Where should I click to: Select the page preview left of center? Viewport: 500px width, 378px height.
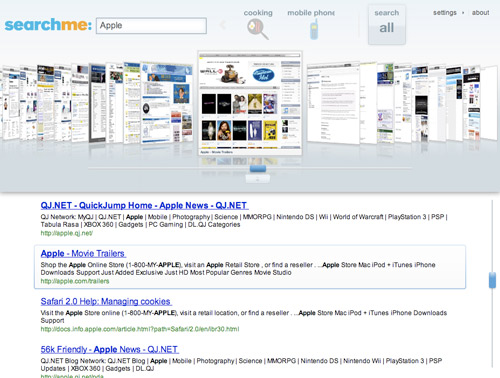(167, 103)
